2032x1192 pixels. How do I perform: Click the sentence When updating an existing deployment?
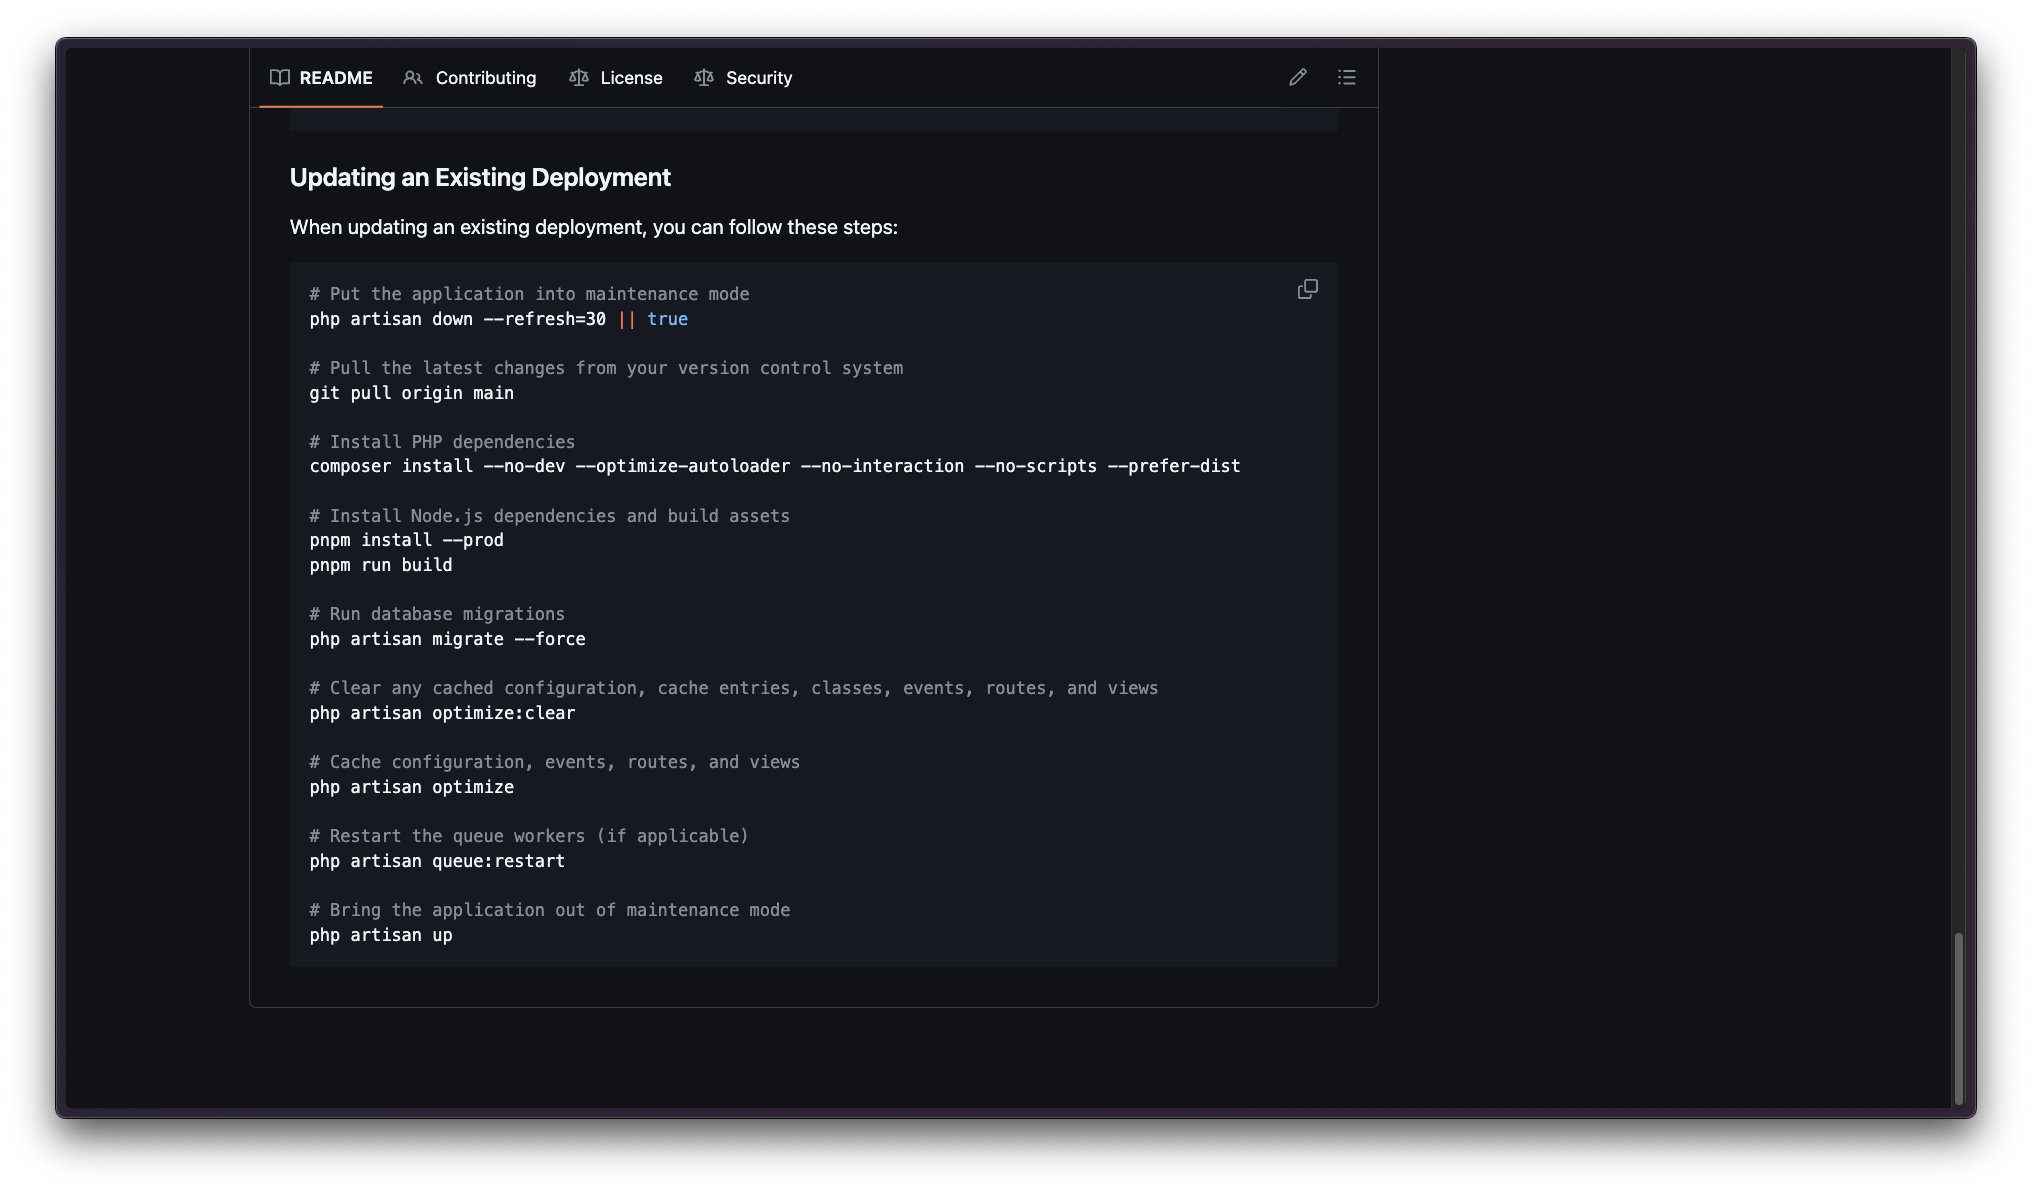click(x=594, y=227)
